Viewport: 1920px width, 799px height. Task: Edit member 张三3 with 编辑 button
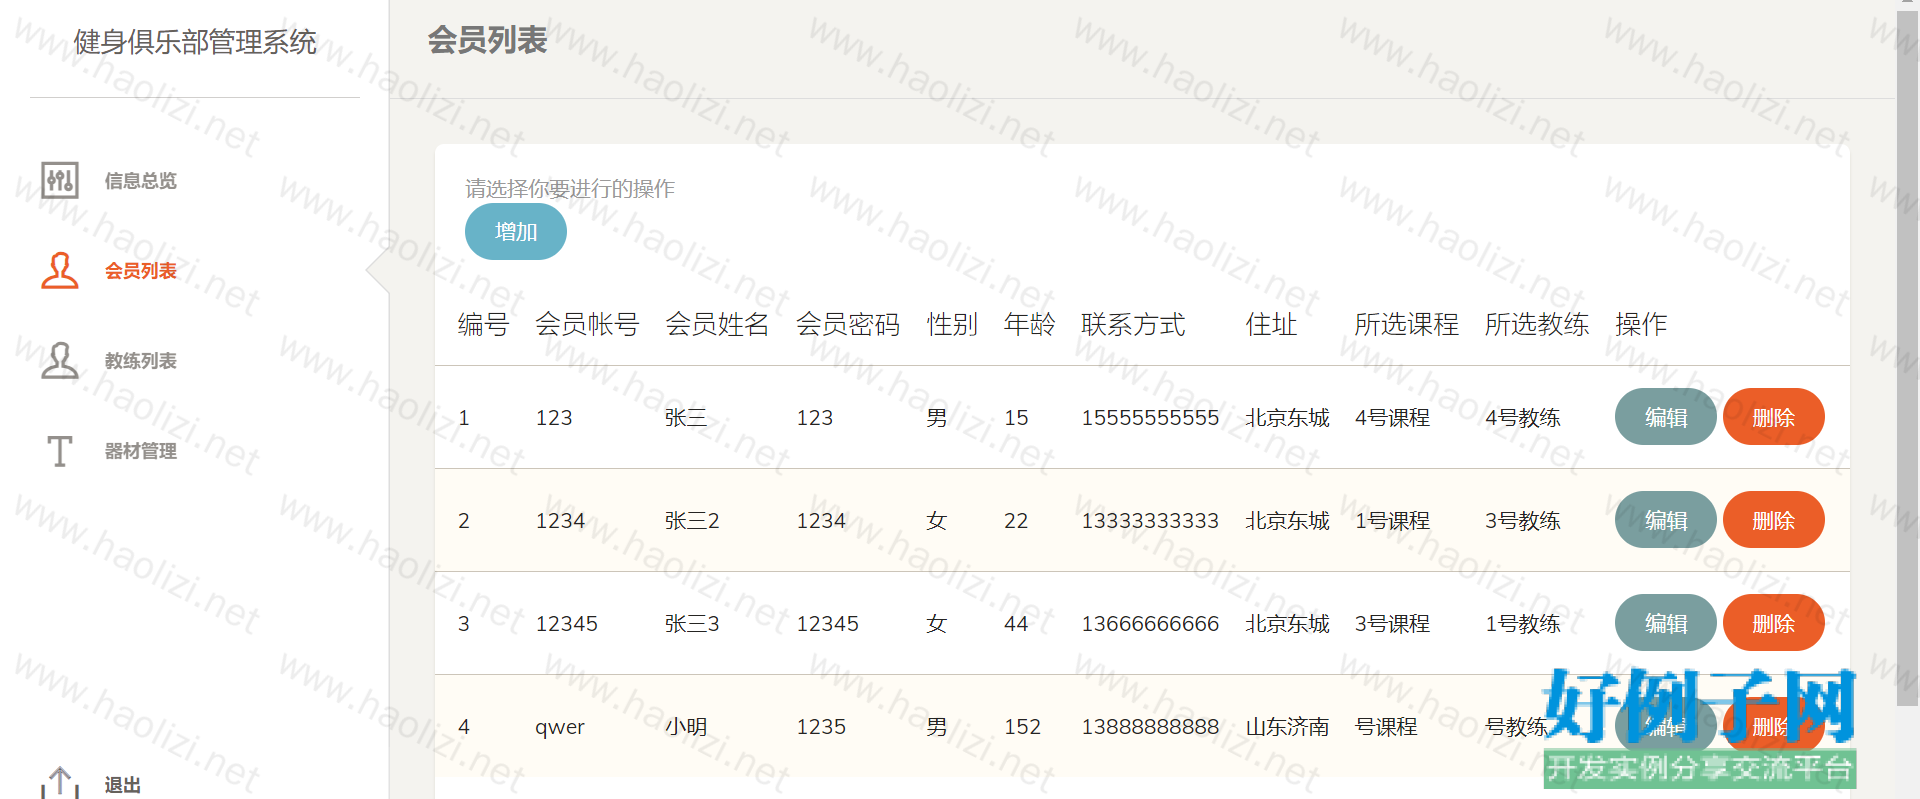(x=1665, y=623)
